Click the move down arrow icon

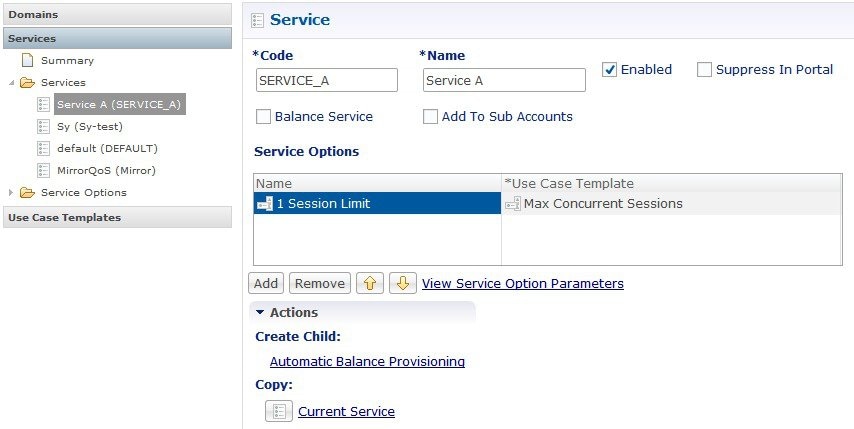click(402, 283)
